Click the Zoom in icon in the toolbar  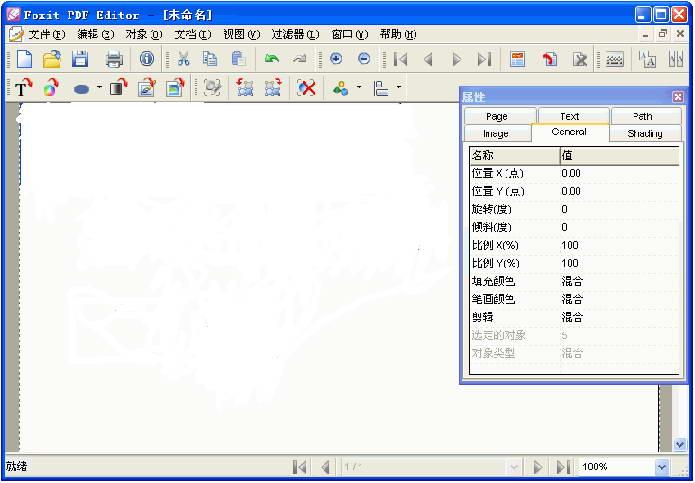click(336, 59)
